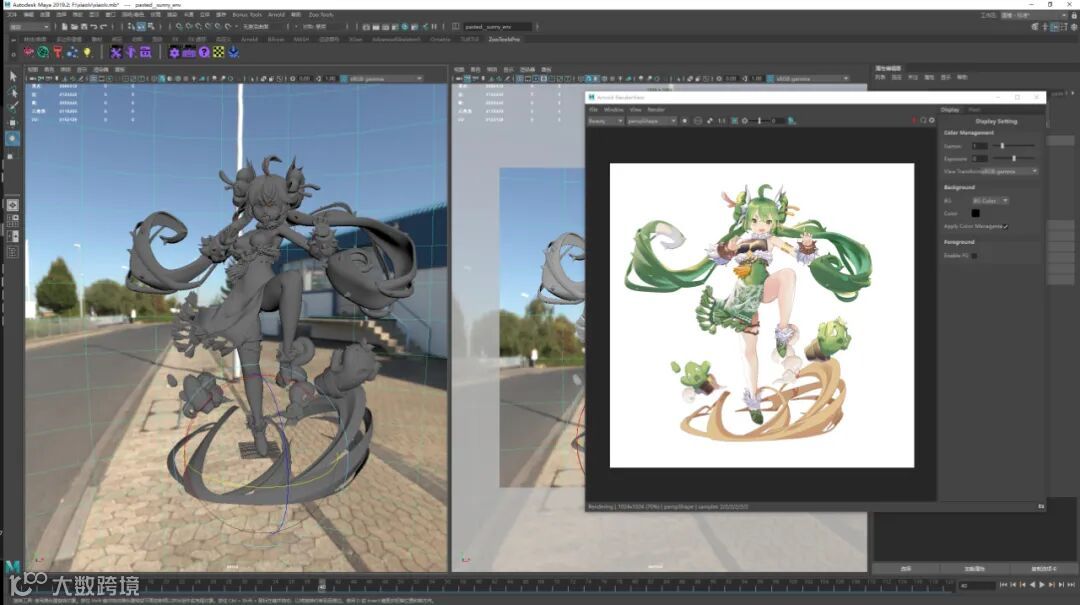Image resolution: width=1080 pixels, height=605 pixels.
Task: Open the perspShape camera dropdown in Arnold RenderView
Action: click(651, 121)
